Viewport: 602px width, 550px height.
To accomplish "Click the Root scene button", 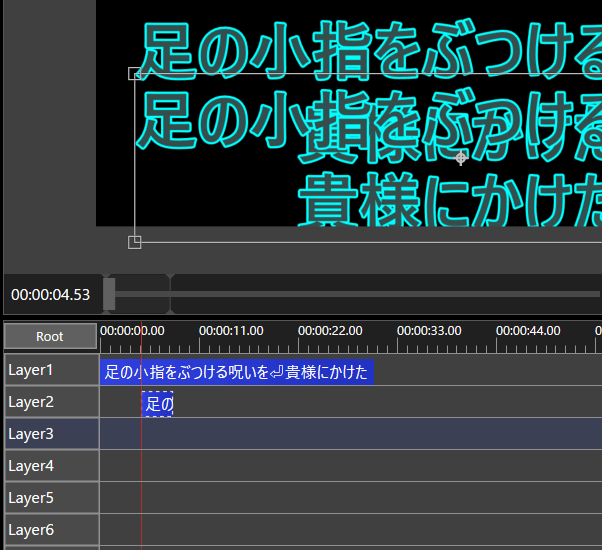I will 50,337.
